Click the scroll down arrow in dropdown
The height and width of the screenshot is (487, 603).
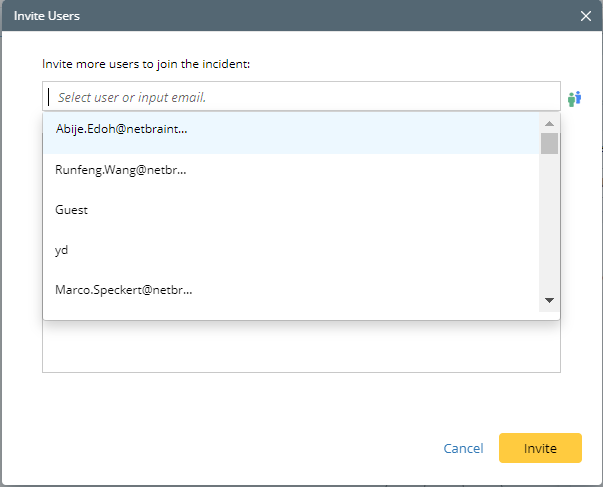pyautogui.click(x=549, y=300)
